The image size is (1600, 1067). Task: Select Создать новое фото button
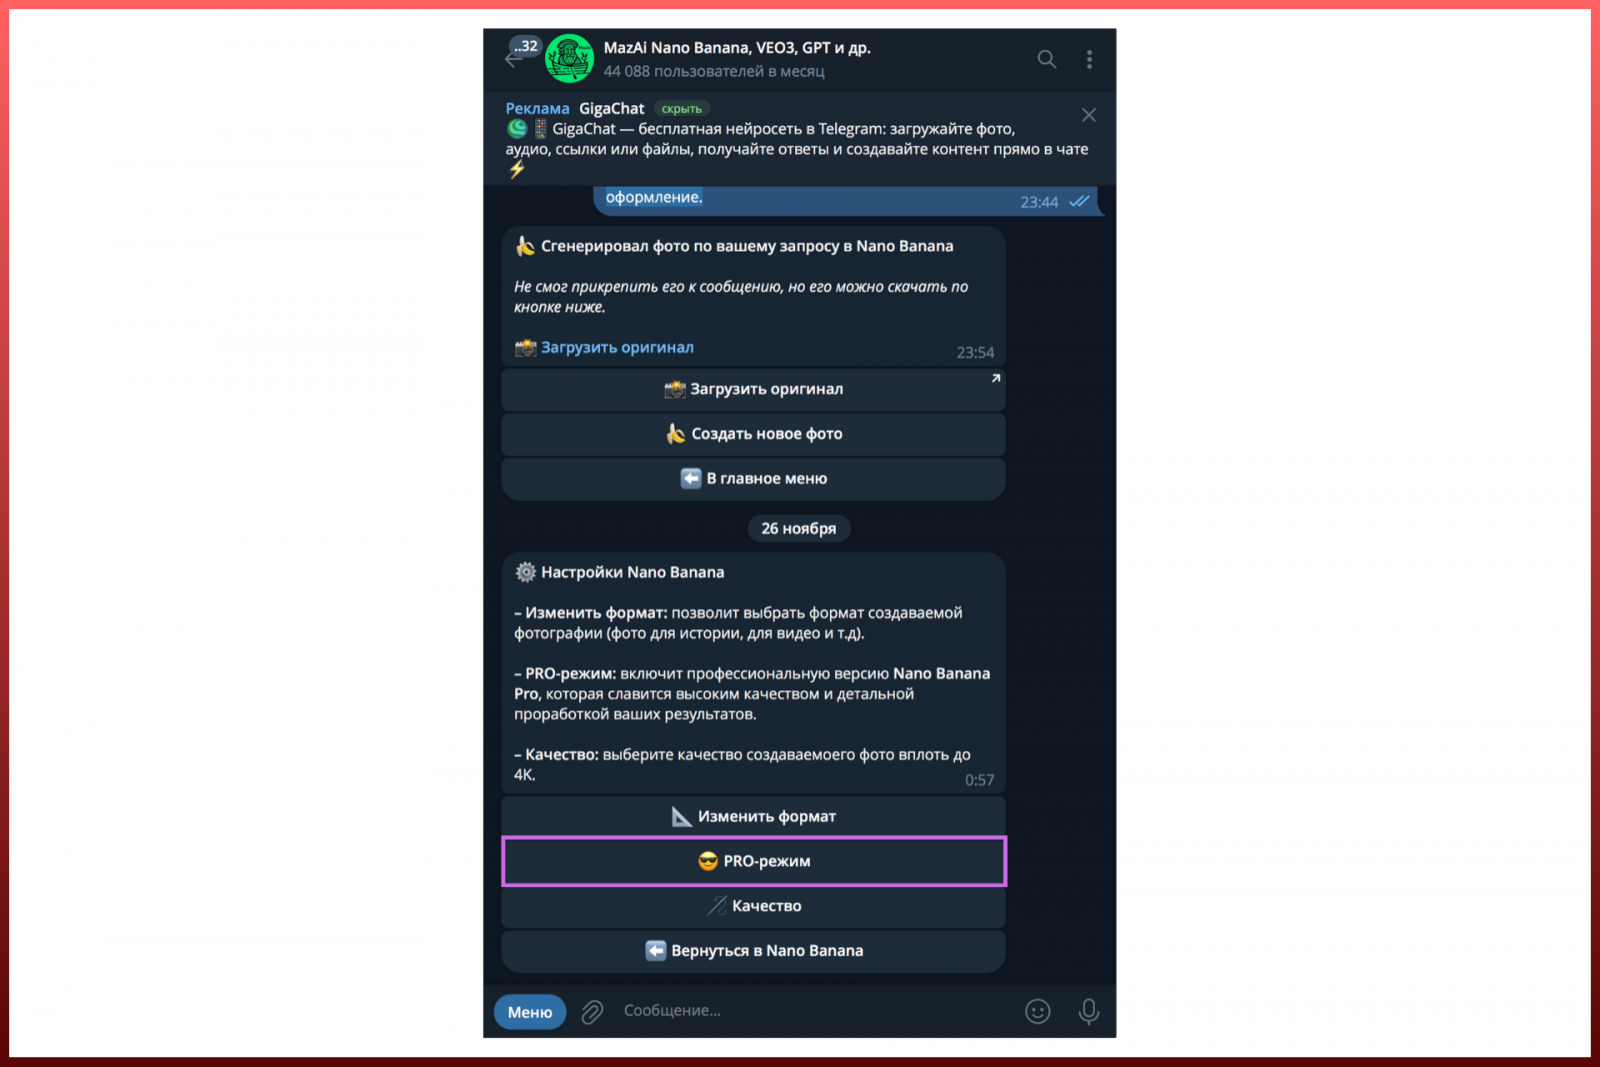tap(754, 434)
